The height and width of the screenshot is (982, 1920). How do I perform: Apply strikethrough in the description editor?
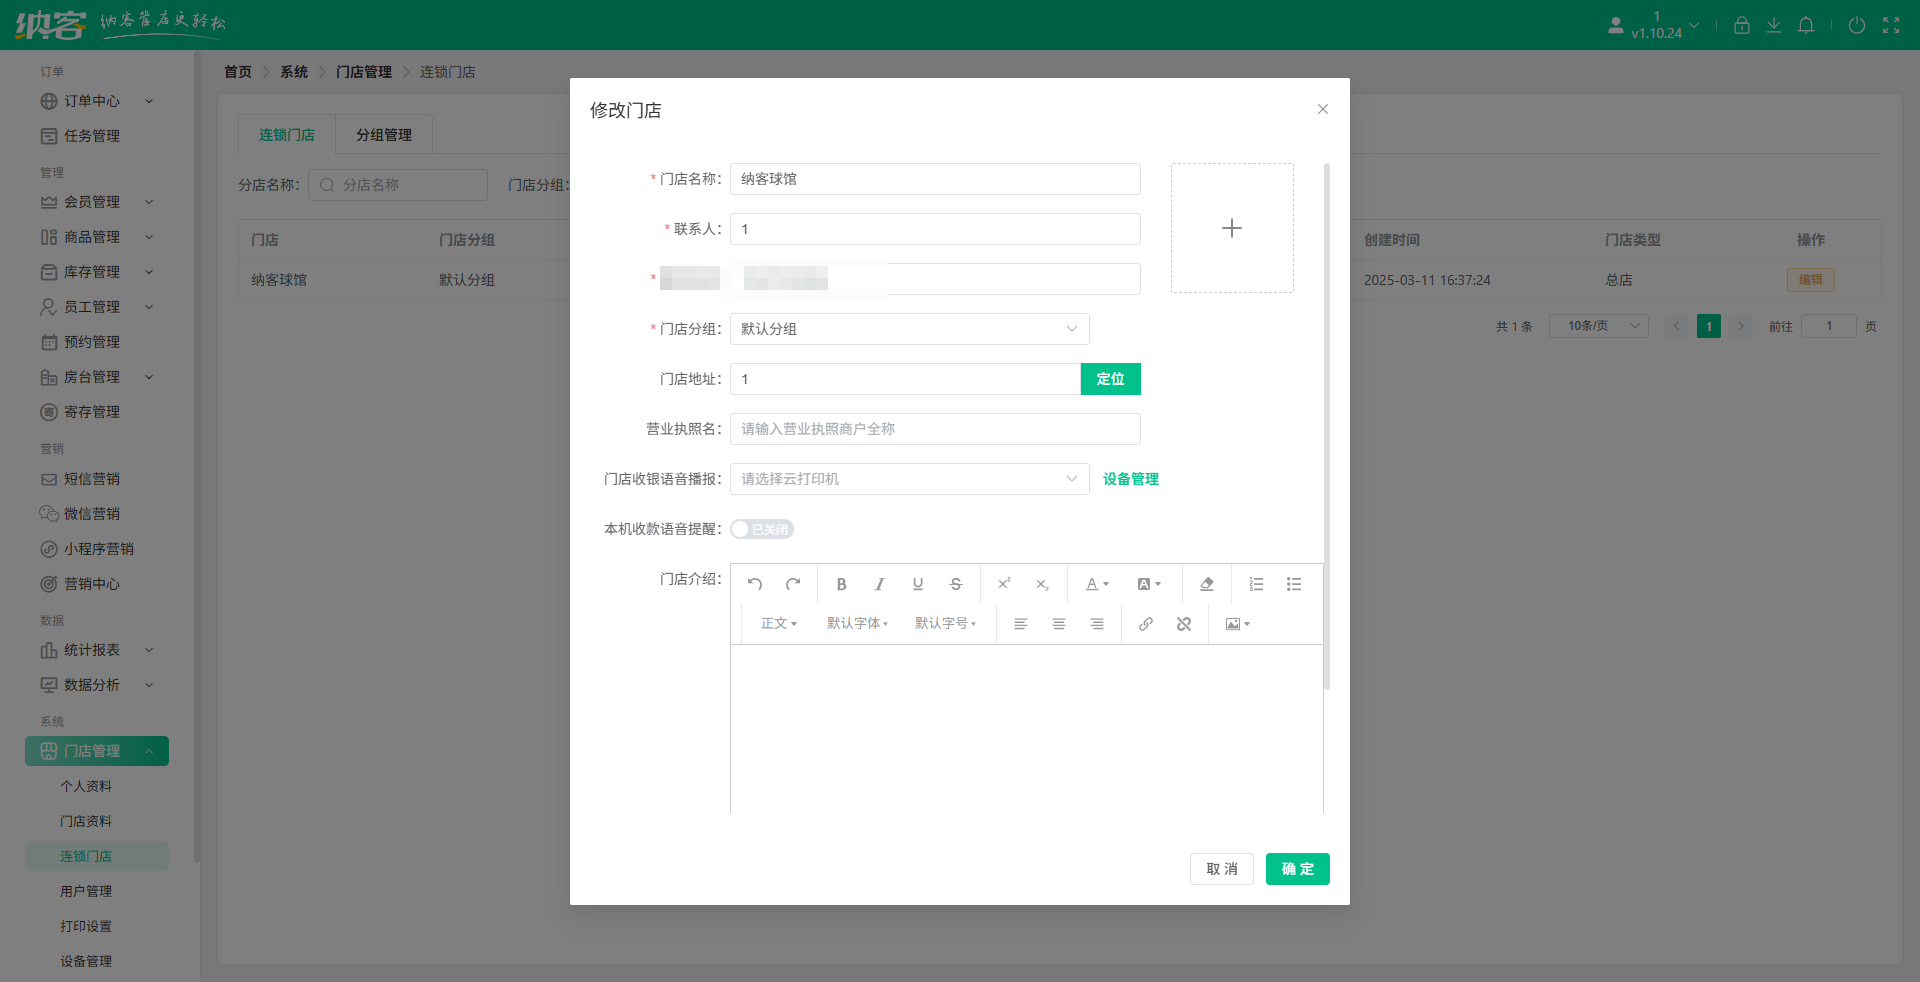pos(955,584)
